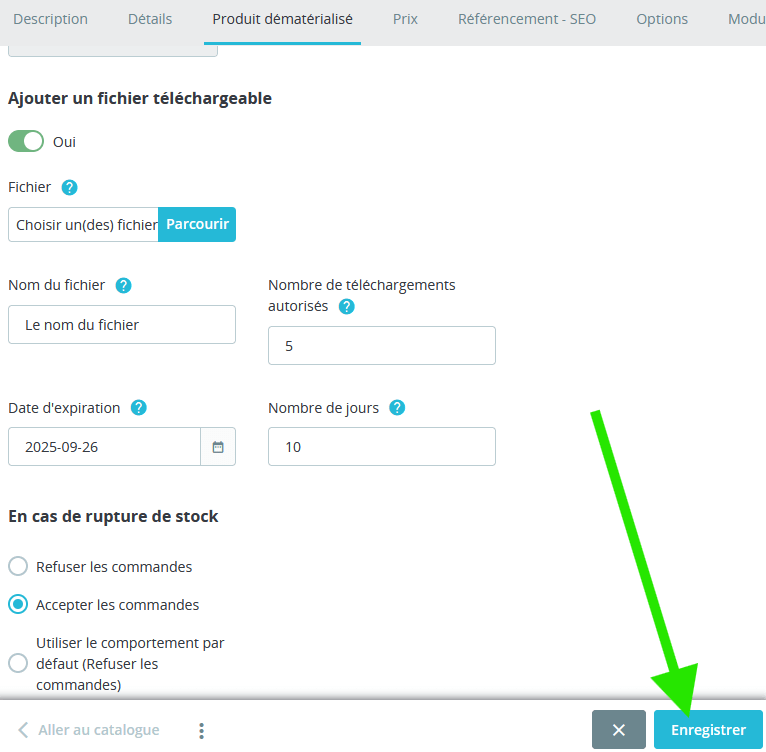
Task: Return via Aller au catalogue link
Action: click(x=88, y=730)
